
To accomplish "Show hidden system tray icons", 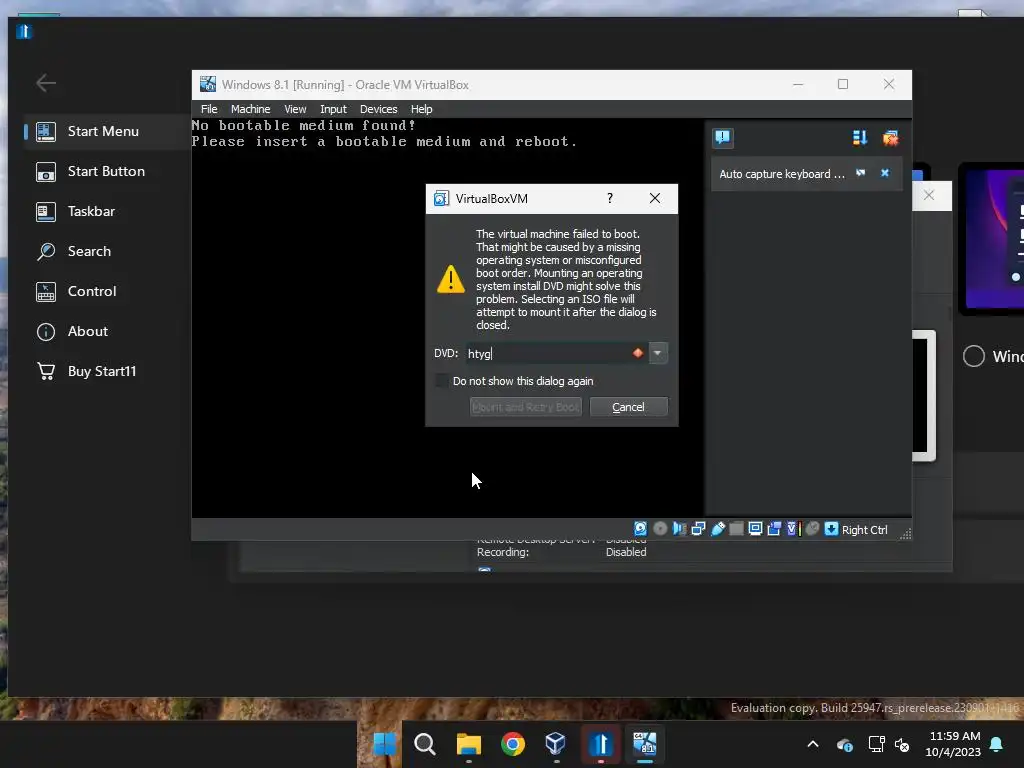I will click(x=813, y=744).
